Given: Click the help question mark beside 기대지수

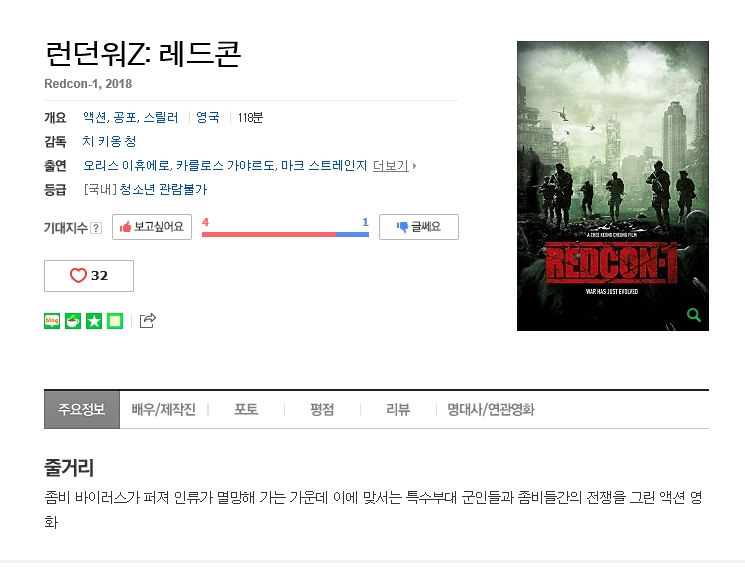Looking at the screenshot, I should pos(96,228).
